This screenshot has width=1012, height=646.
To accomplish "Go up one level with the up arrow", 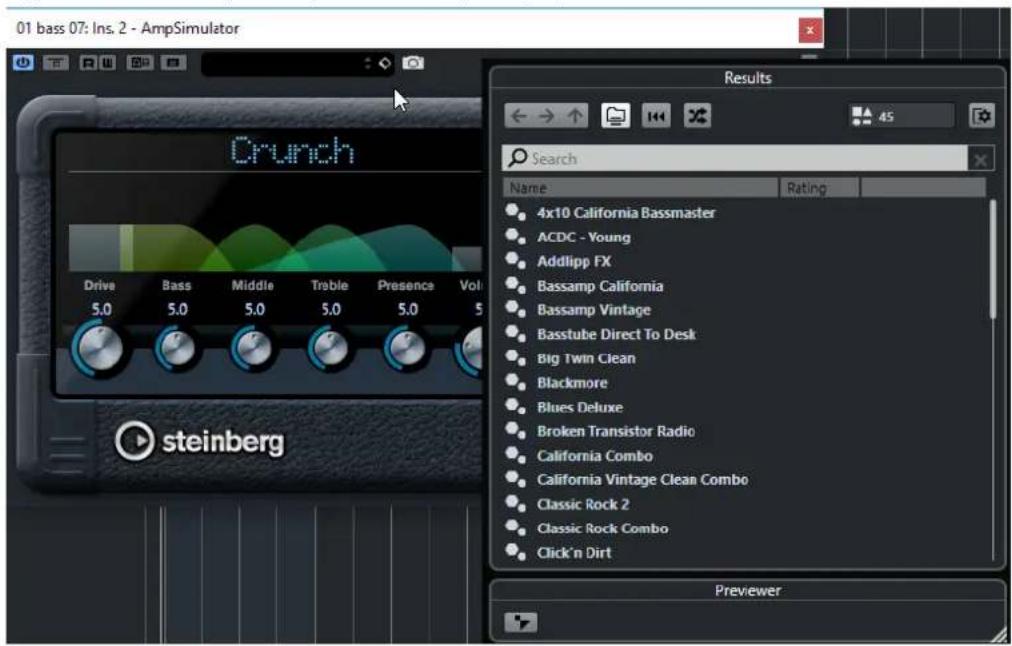I will pyautogui.click(x=575, y=116).
